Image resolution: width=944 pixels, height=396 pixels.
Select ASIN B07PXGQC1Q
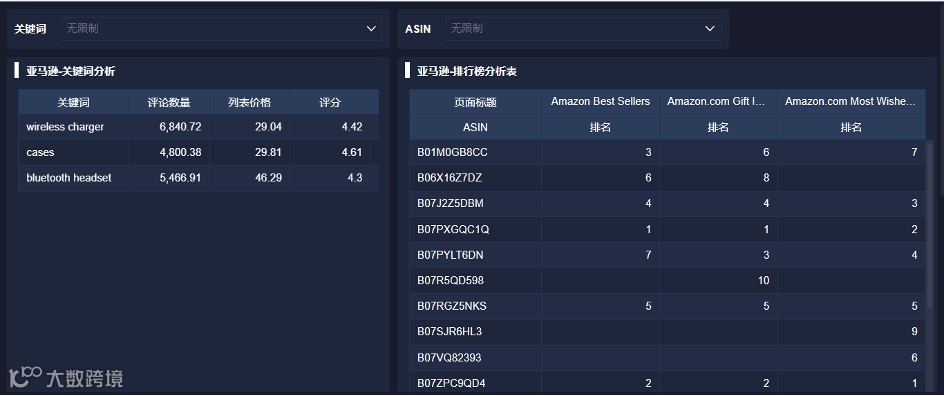(453, 229)
